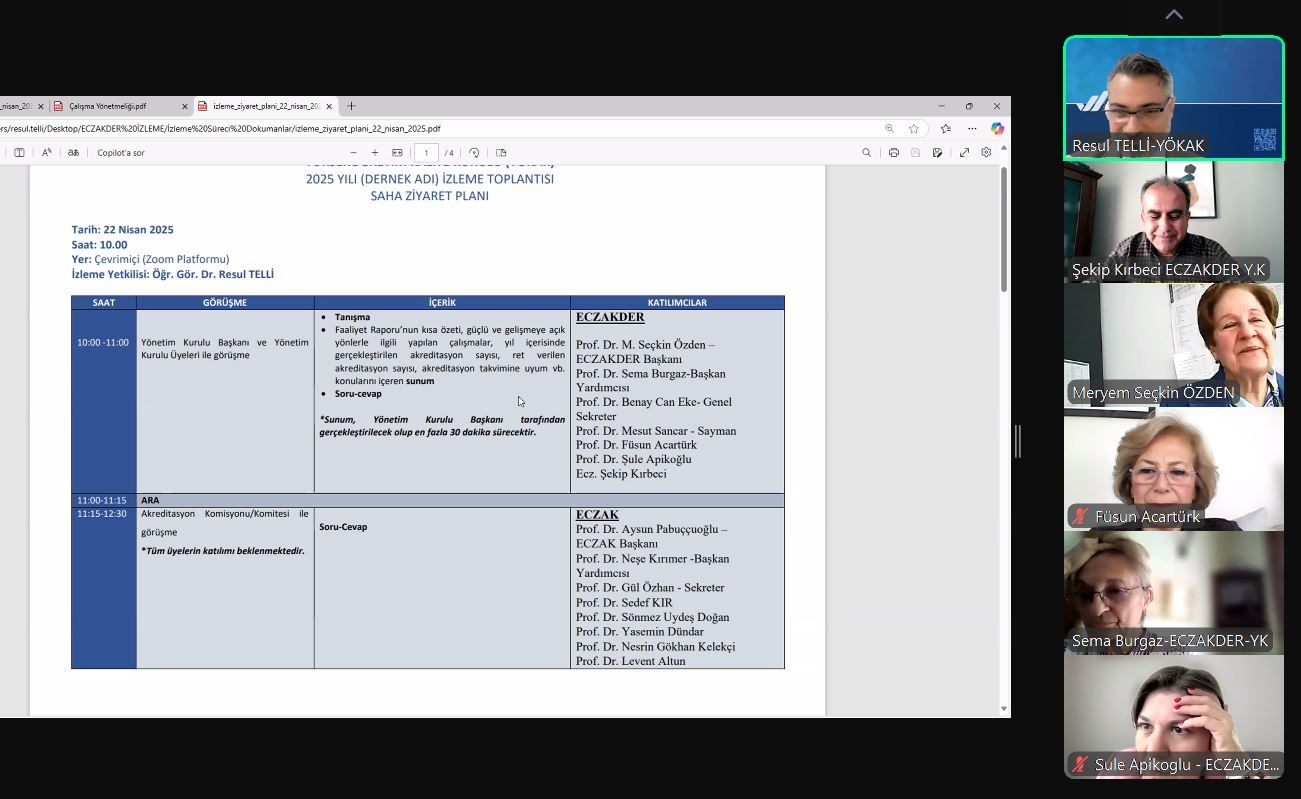Open a new browser tab

click(x=351, y=106)
